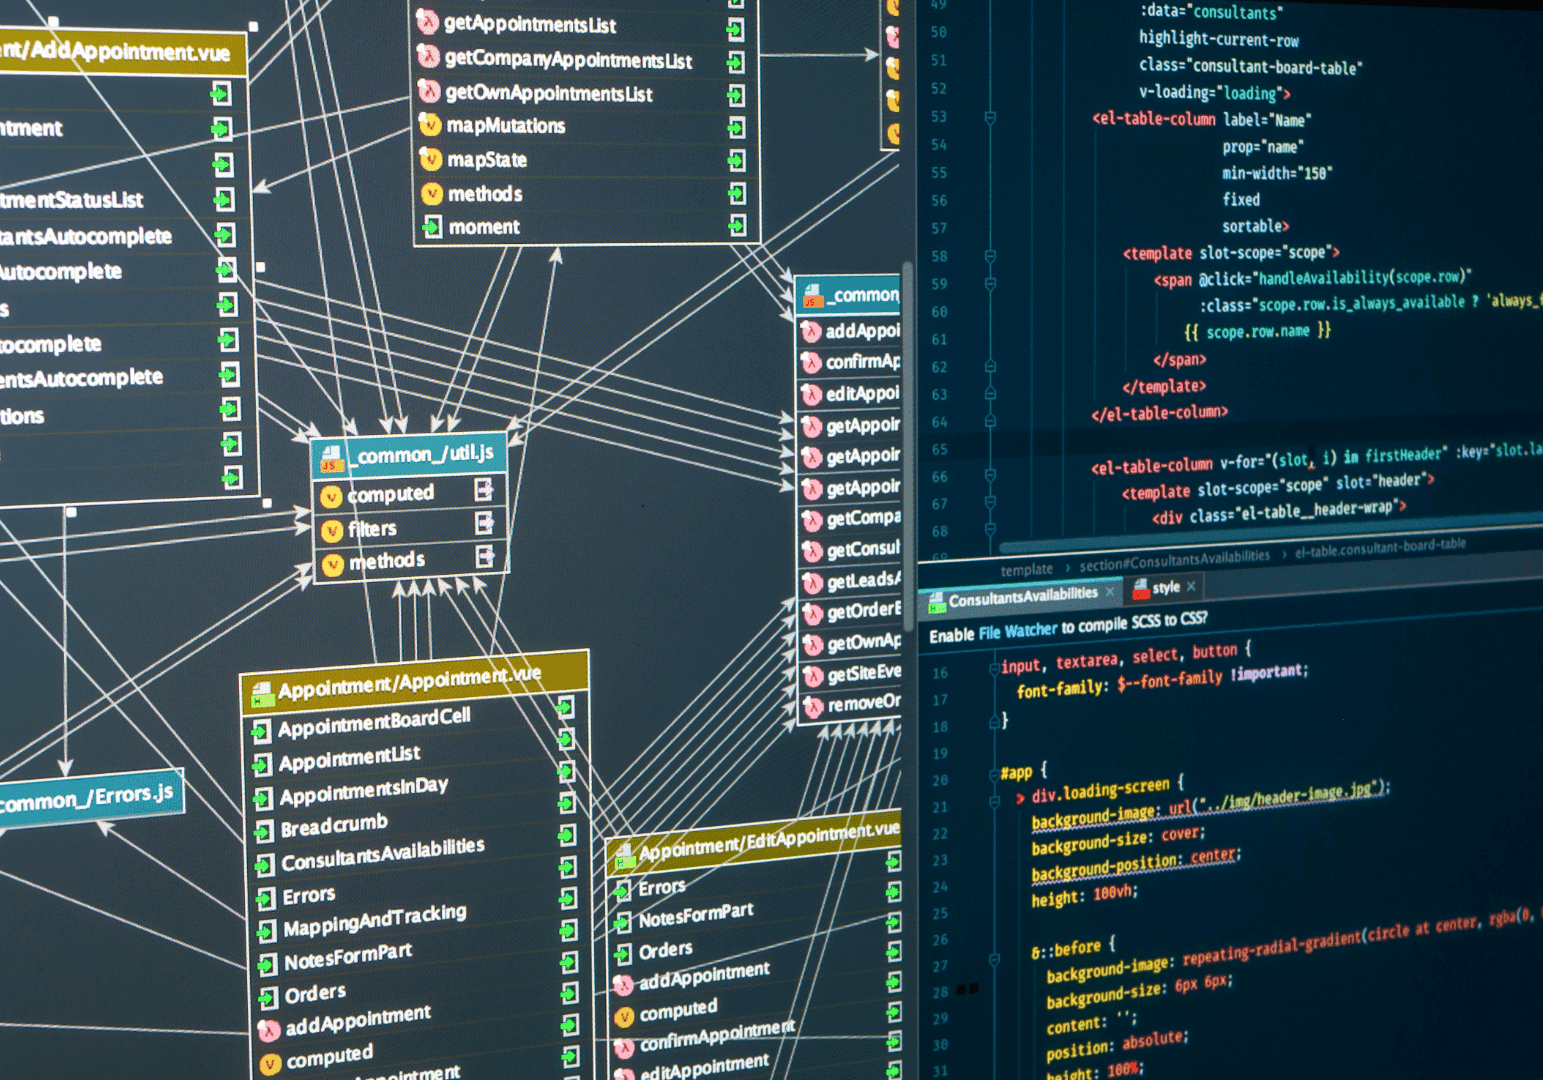
Task: Click the SCSS file icon on the style tab
Action: coord(1142,588)
